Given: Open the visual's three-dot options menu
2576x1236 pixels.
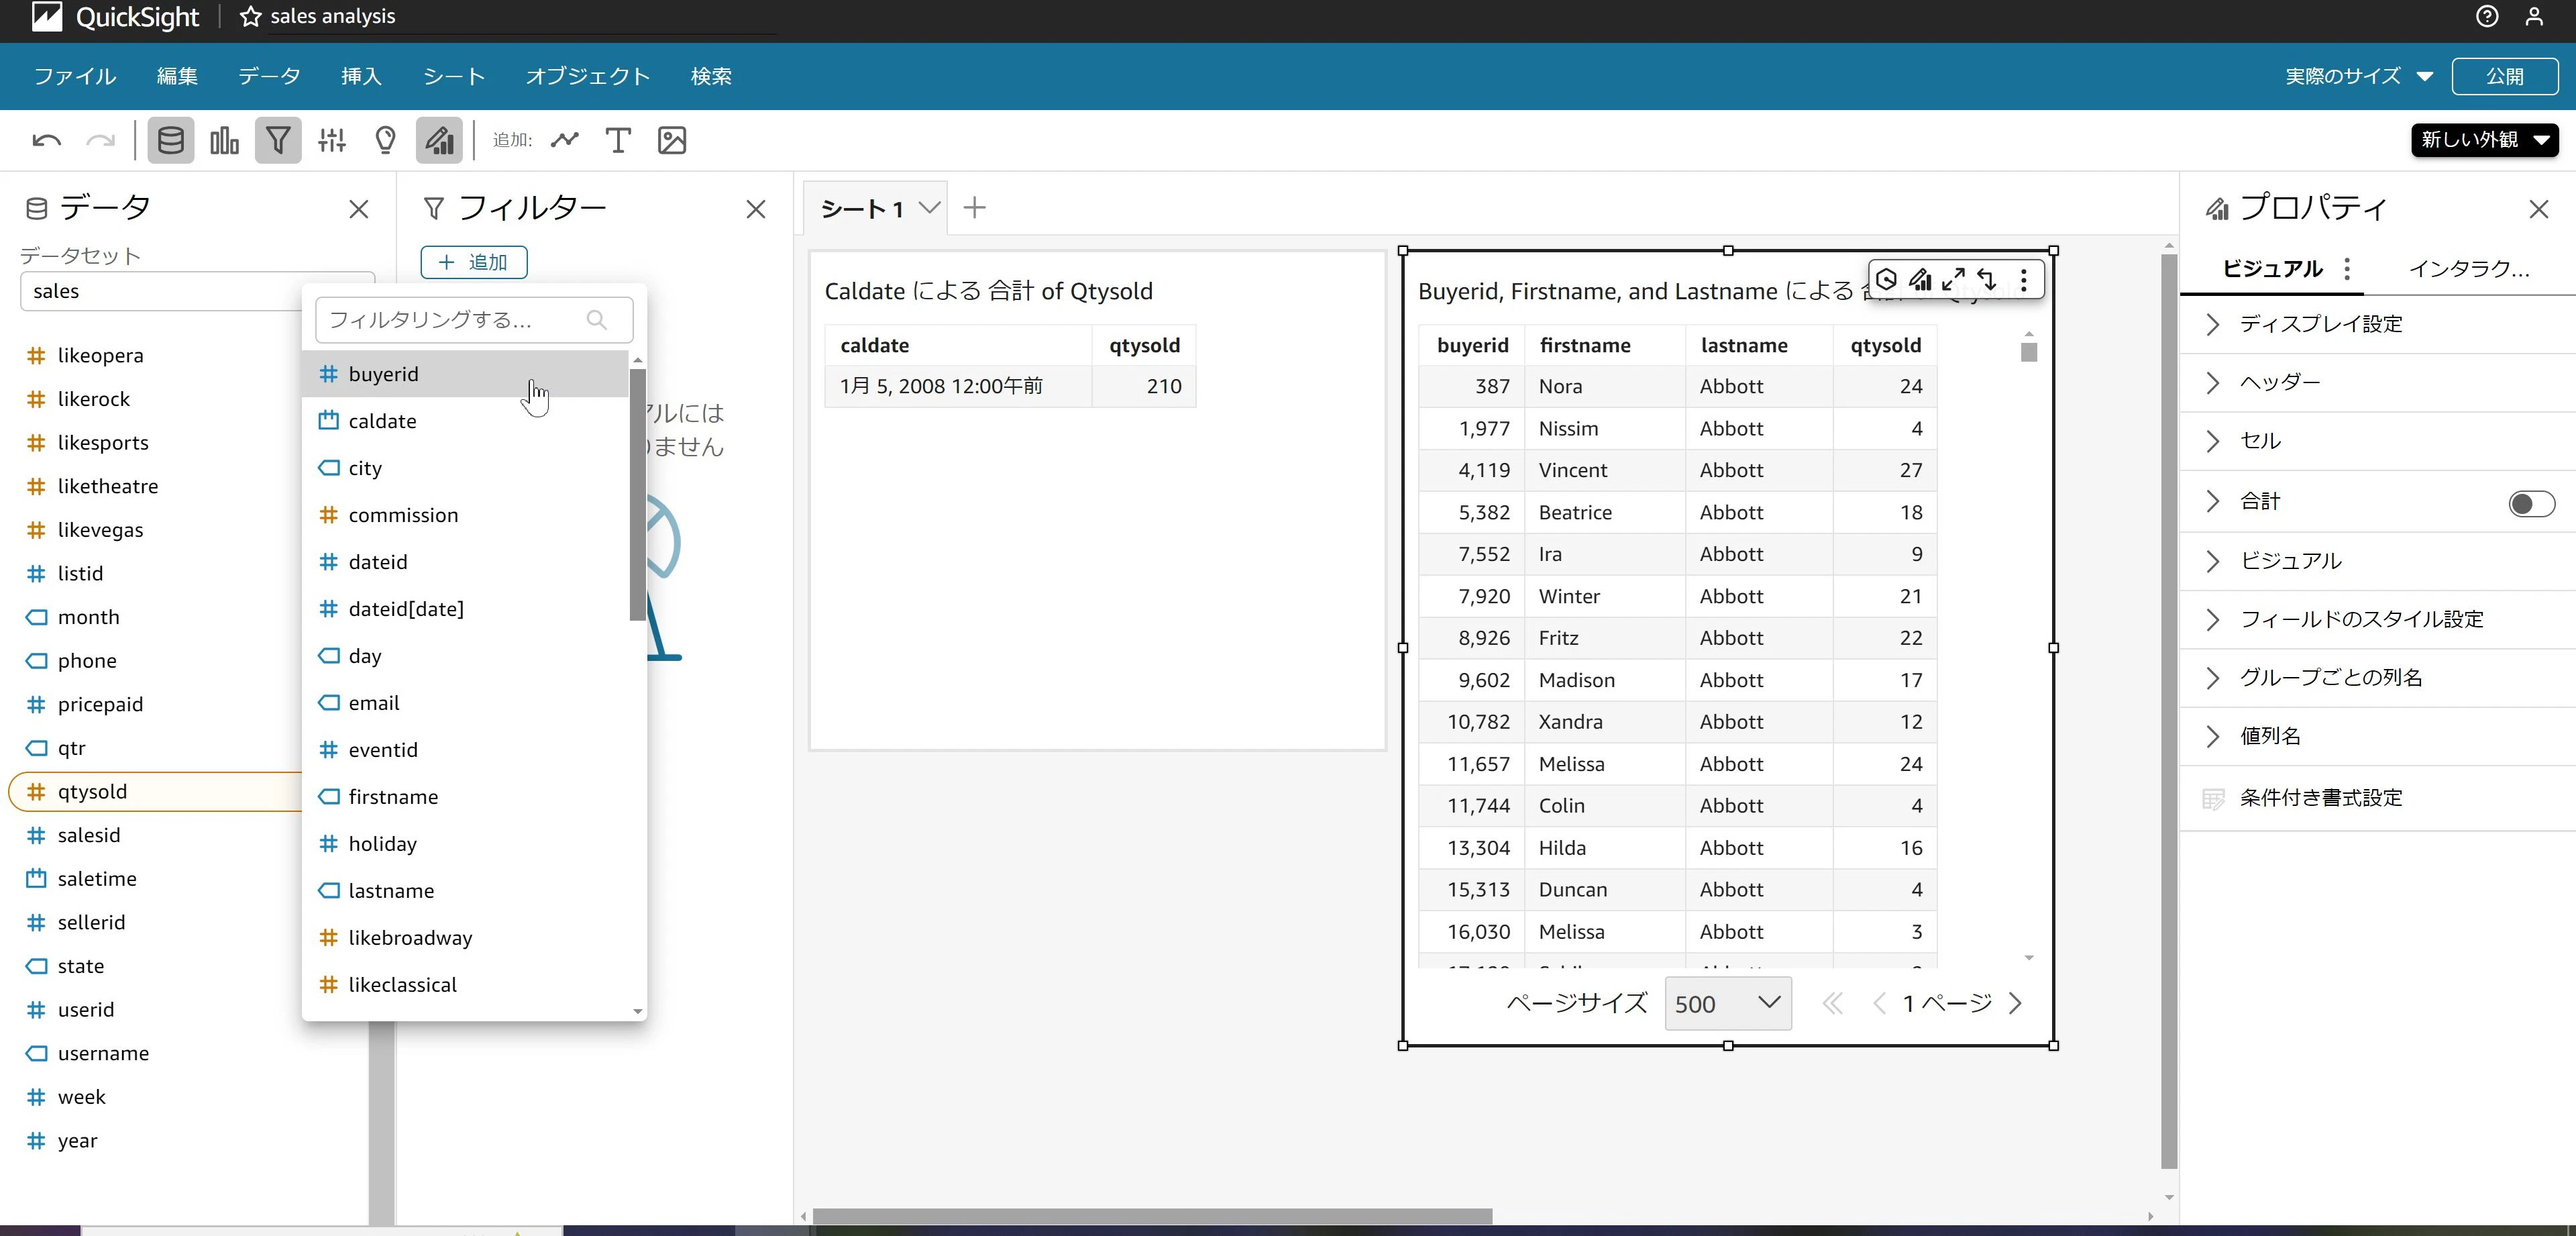Looking at the screenshot, I should [x=2023, y=280].
